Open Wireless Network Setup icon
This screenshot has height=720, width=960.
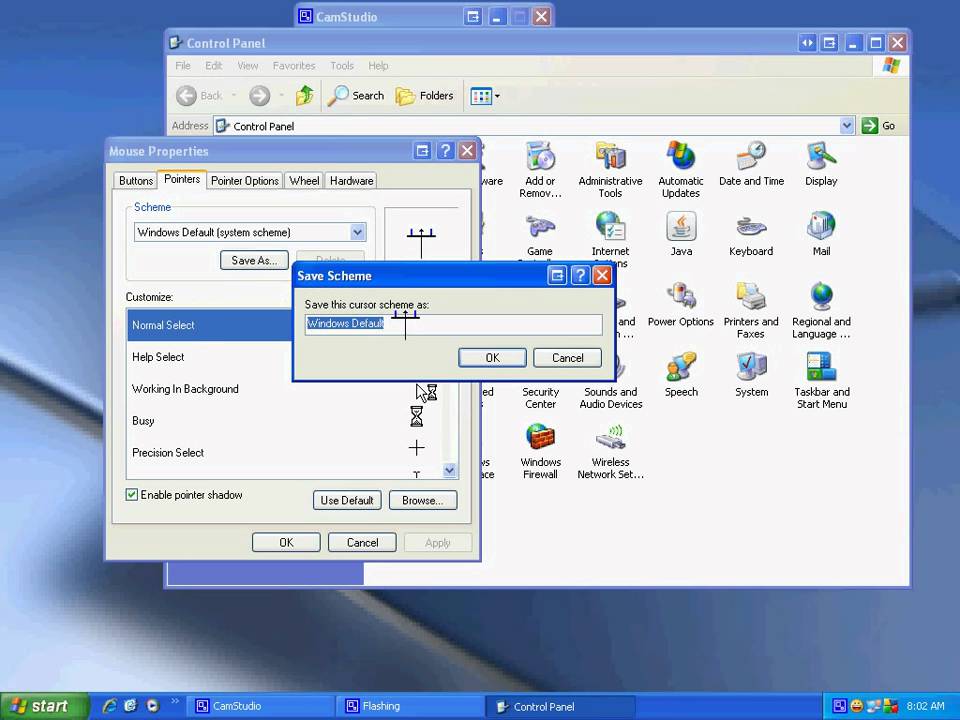click(610, 451)
